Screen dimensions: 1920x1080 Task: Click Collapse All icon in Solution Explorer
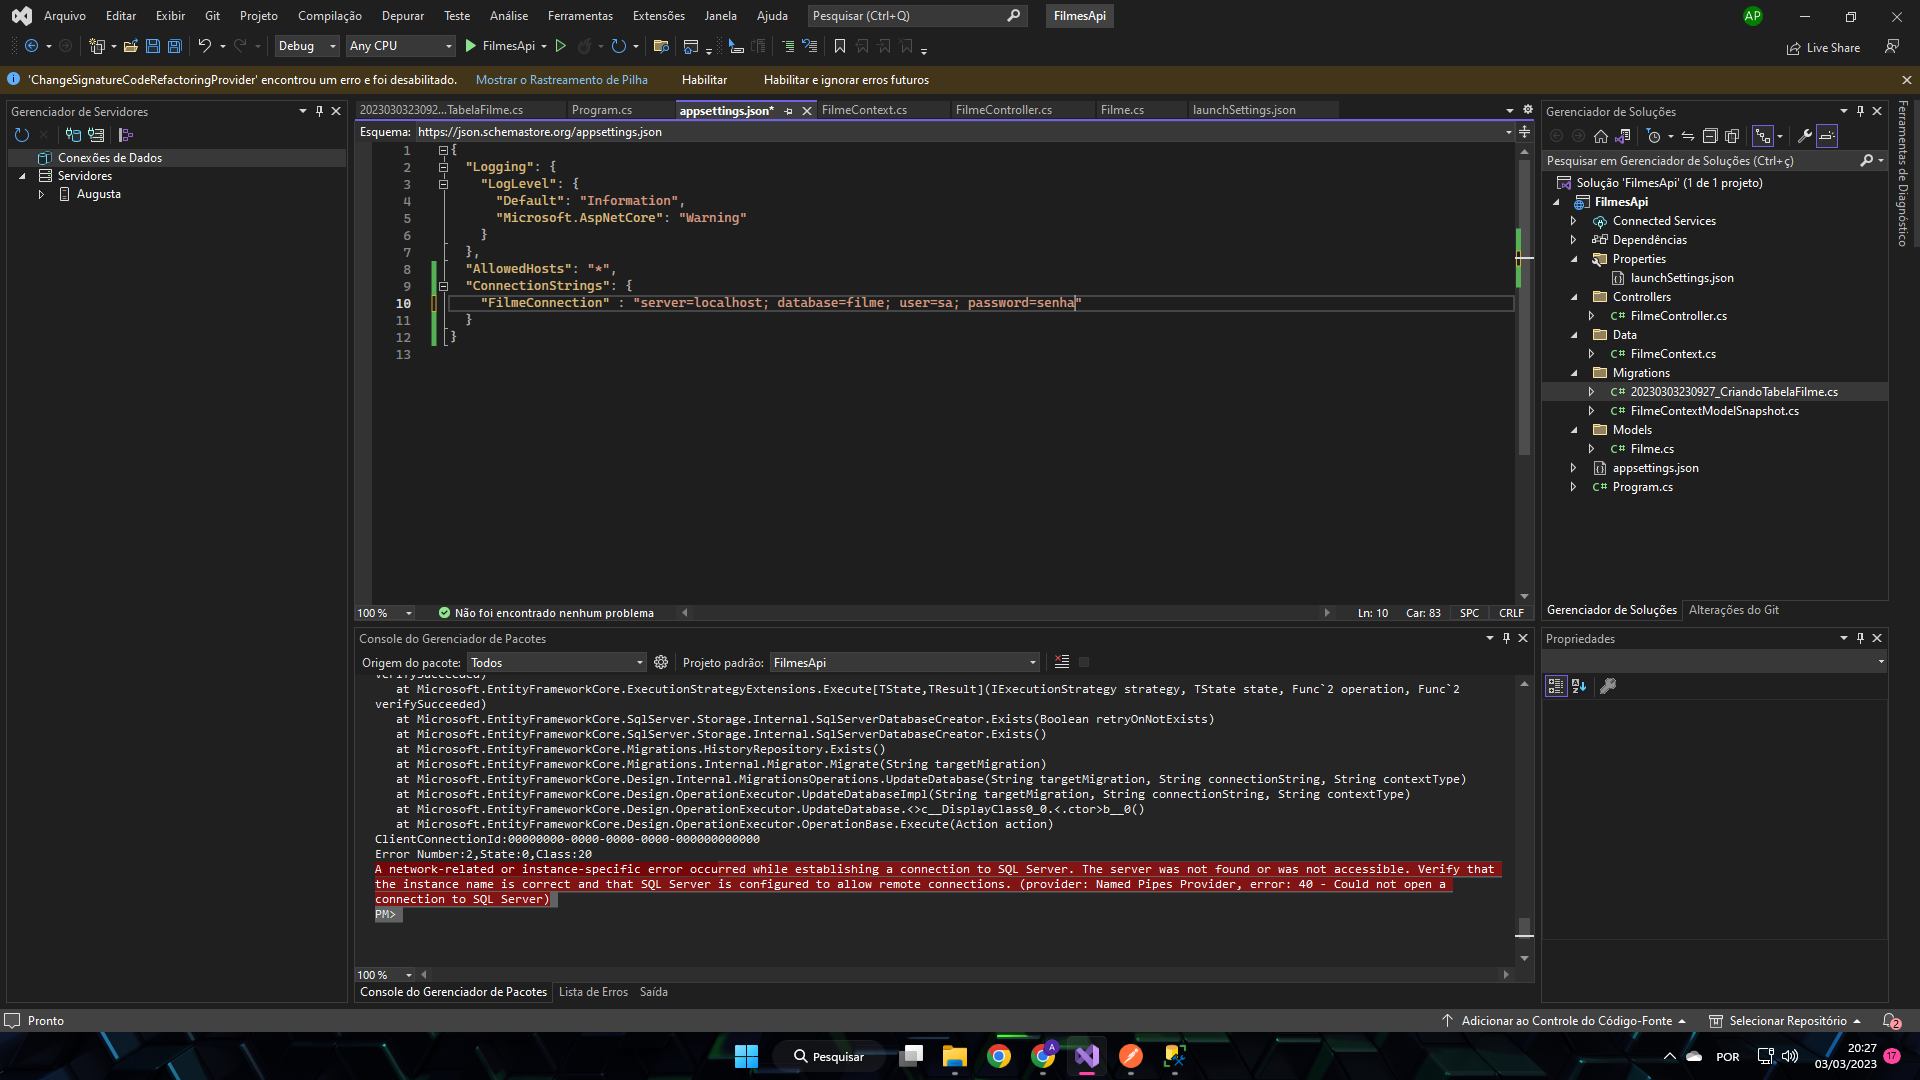coord(1710,136)
